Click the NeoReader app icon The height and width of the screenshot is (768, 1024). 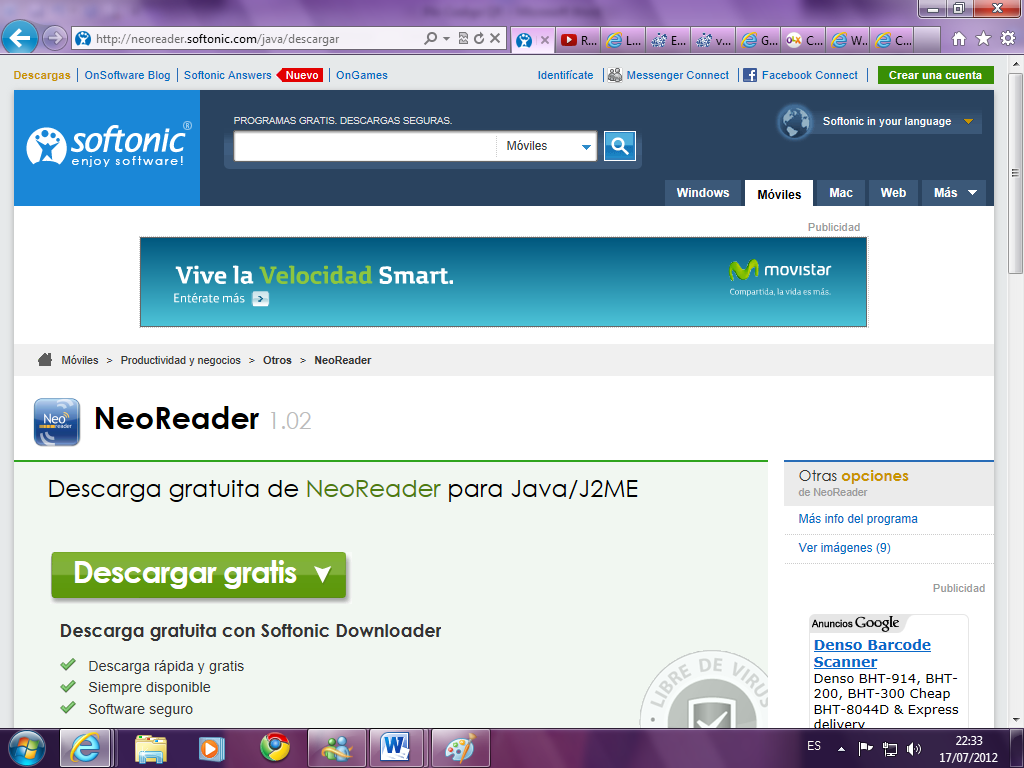click(57, 421)
